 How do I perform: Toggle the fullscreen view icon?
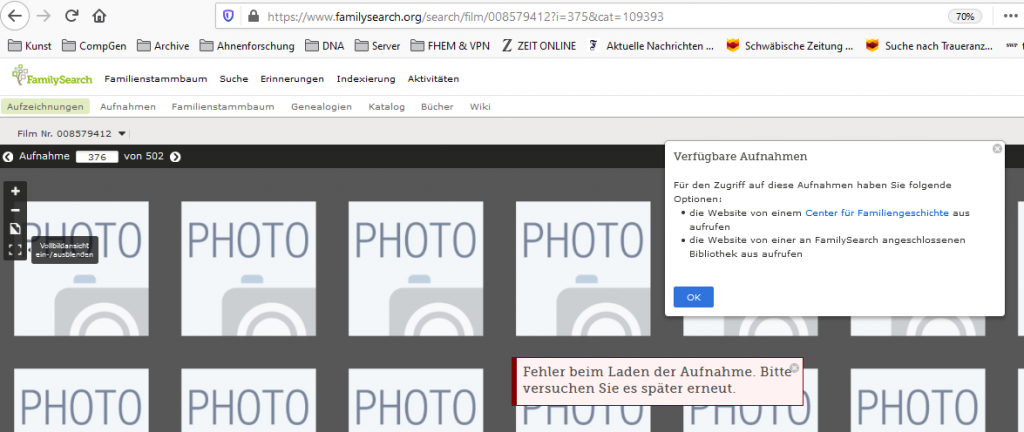[x=16, y=249]
